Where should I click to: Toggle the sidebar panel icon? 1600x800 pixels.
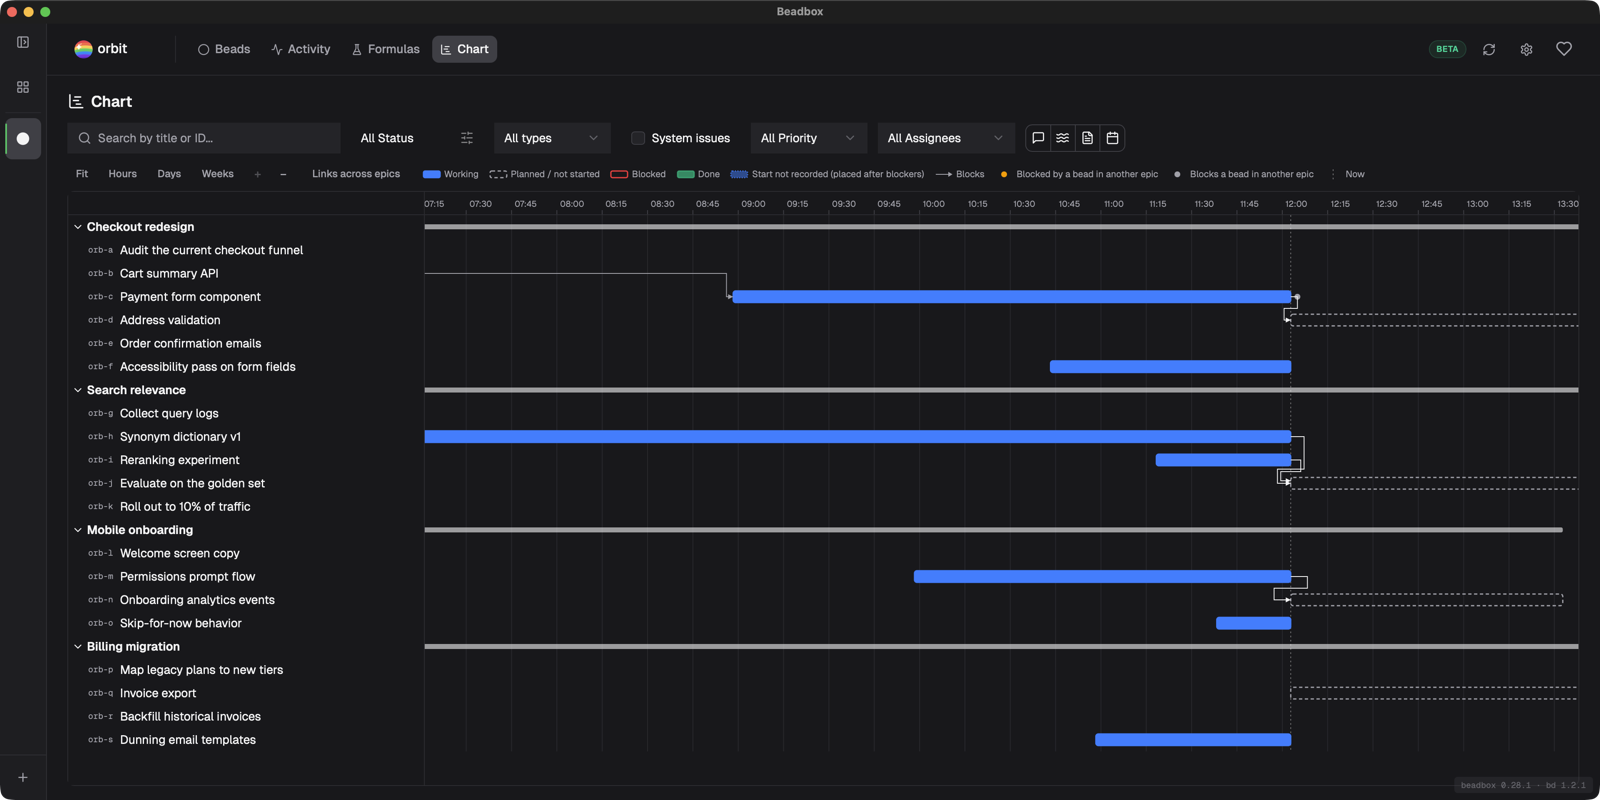[x=23, y=42]
